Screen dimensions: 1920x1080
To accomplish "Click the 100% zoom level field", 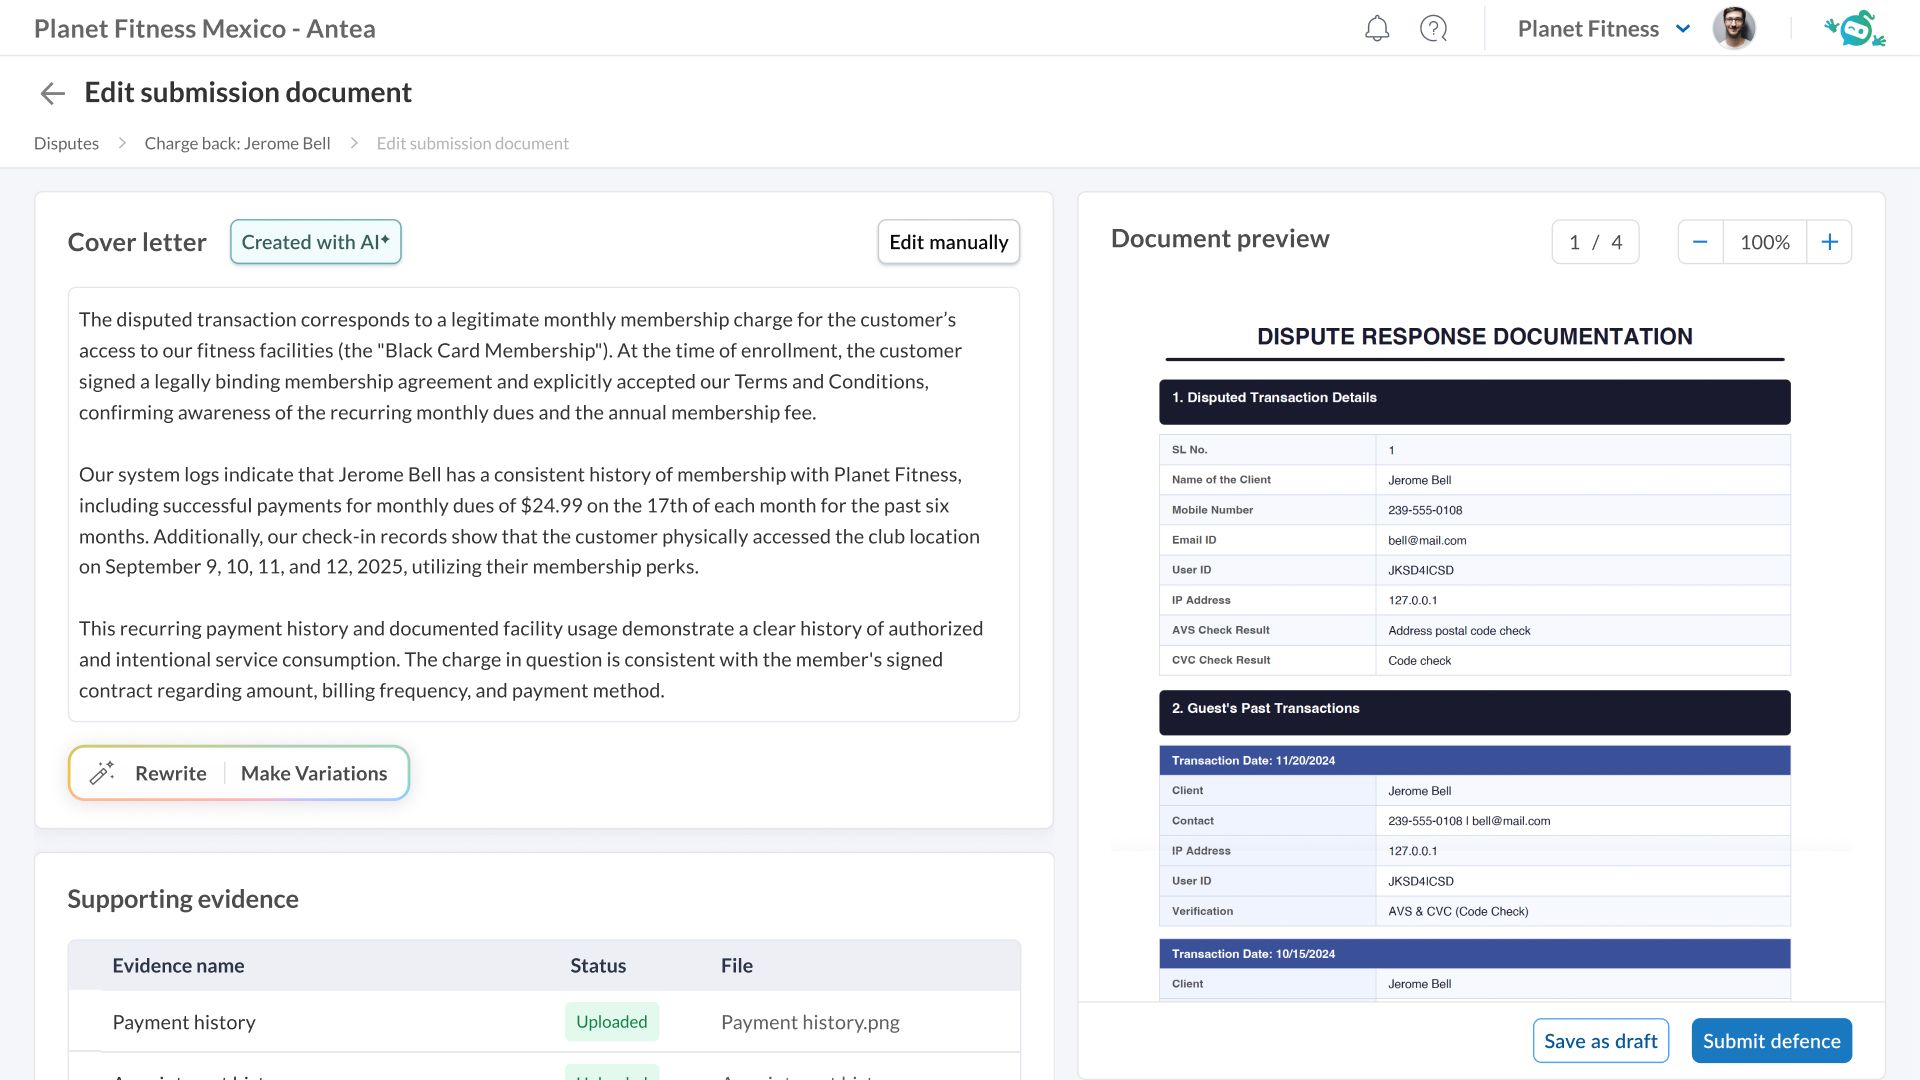I will 1764,242.
